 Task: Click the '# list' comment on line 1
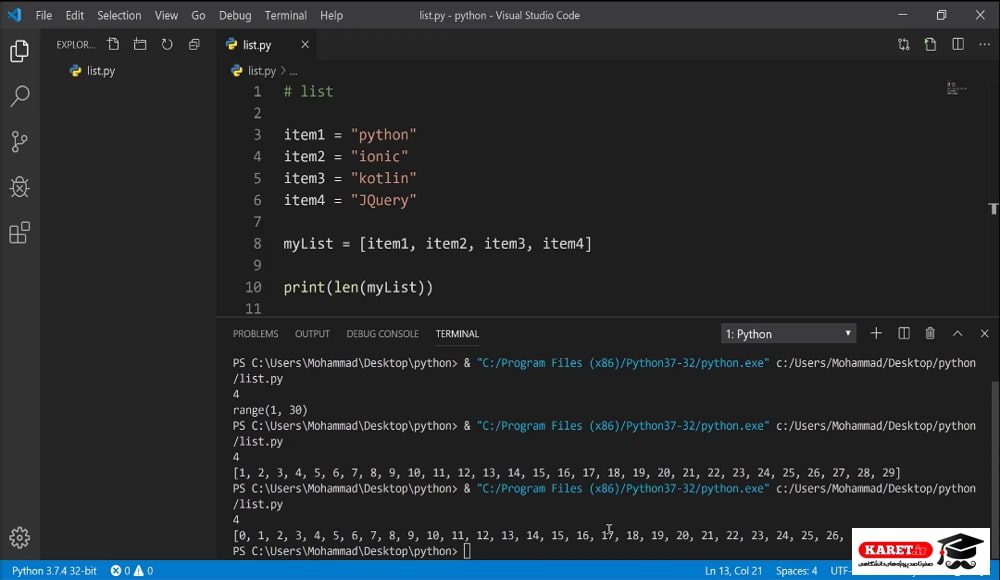click(x=308, y=91)
